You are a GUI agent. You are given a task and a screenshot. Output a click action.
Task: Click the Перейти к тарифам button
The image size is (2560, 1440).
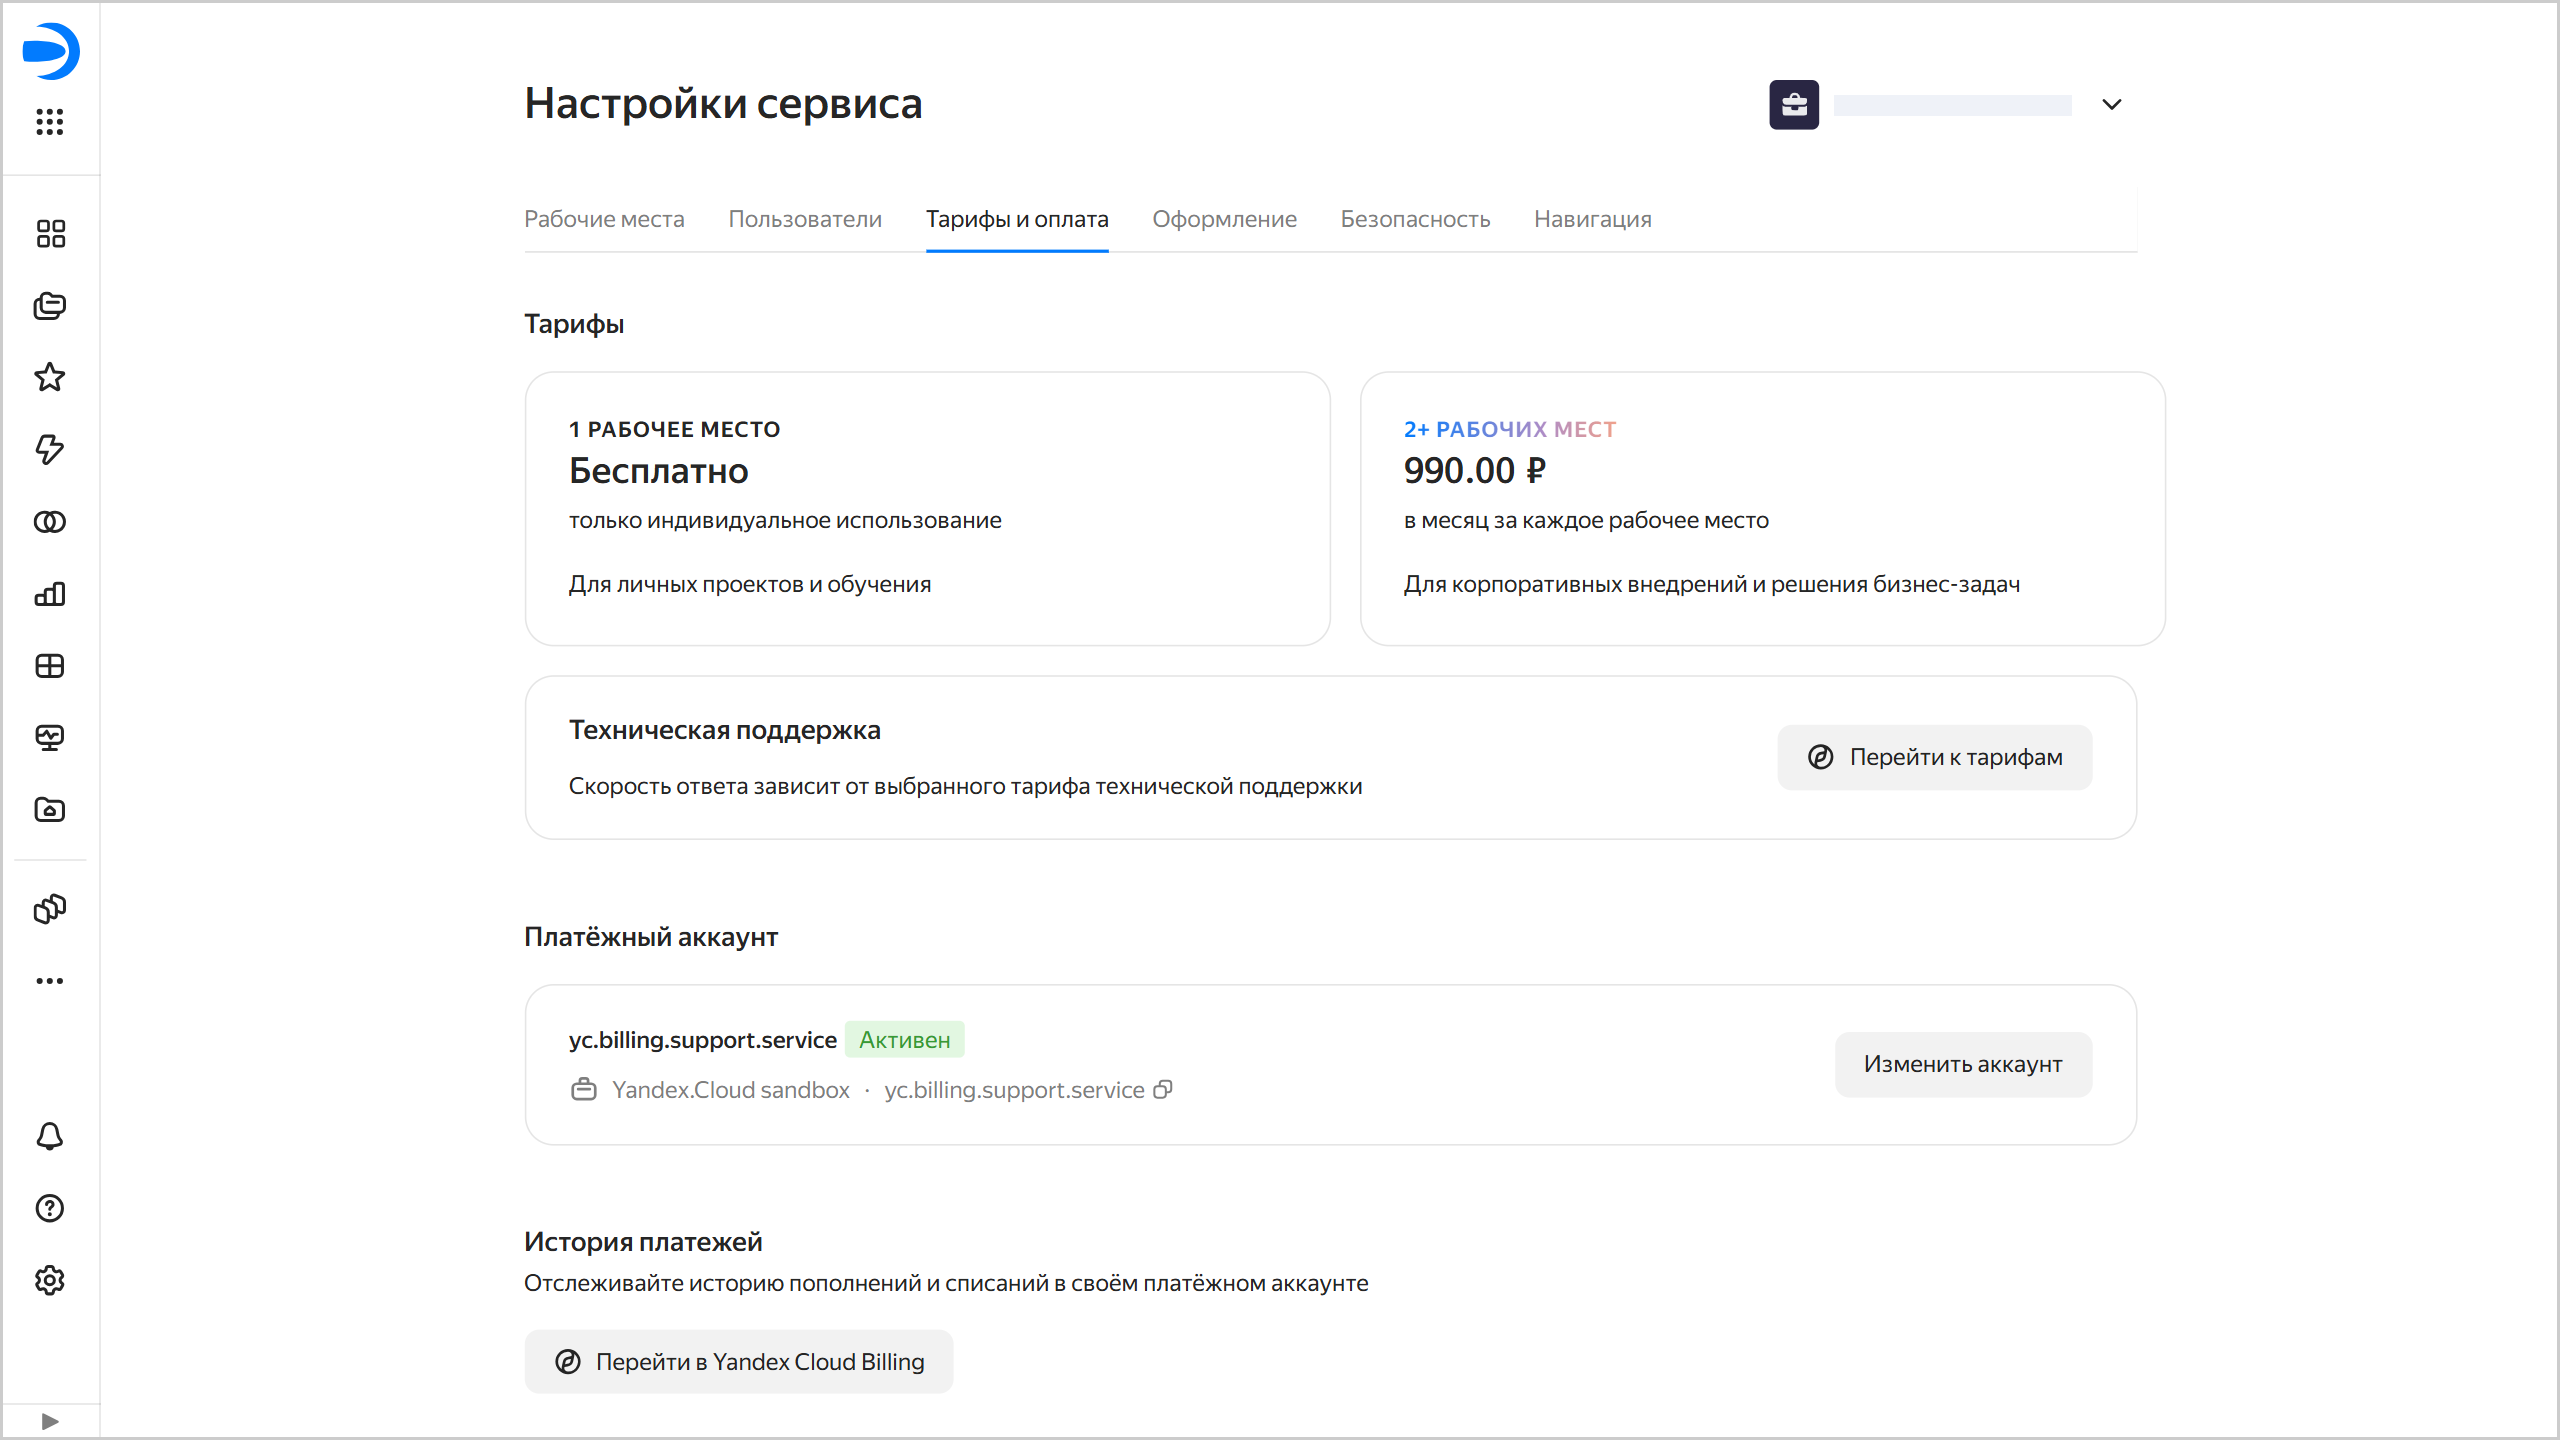pyautogui.click(x=1934, y=757)
